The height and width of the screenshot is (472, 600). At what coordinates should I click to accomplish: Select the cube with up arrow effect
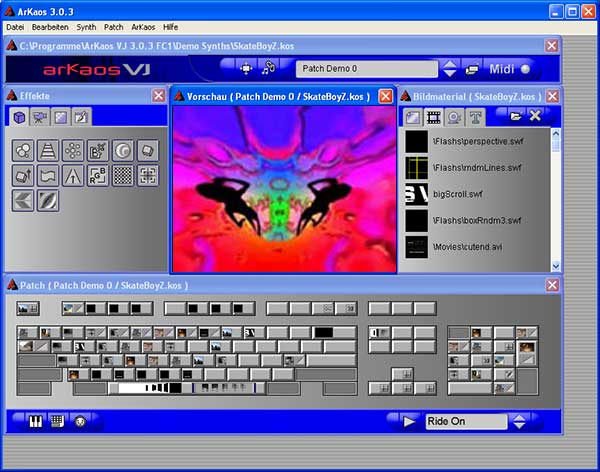23,176
